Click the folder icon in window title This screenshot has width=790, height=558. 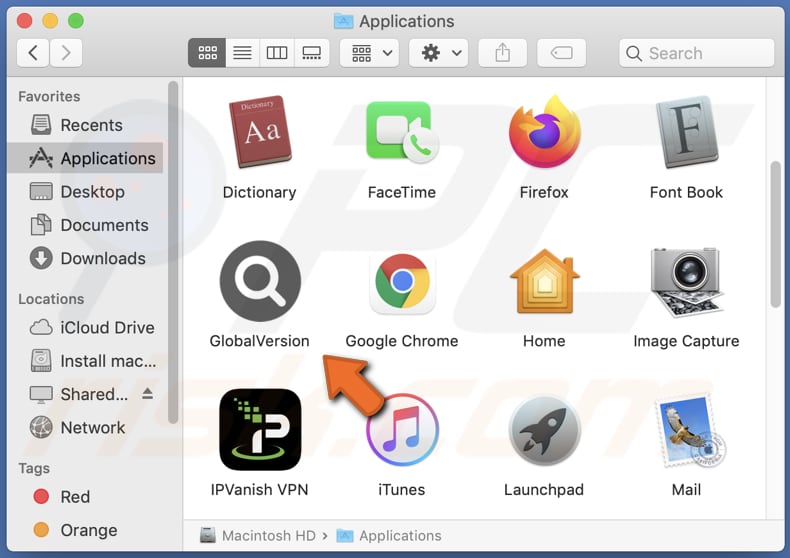point(344,21)
